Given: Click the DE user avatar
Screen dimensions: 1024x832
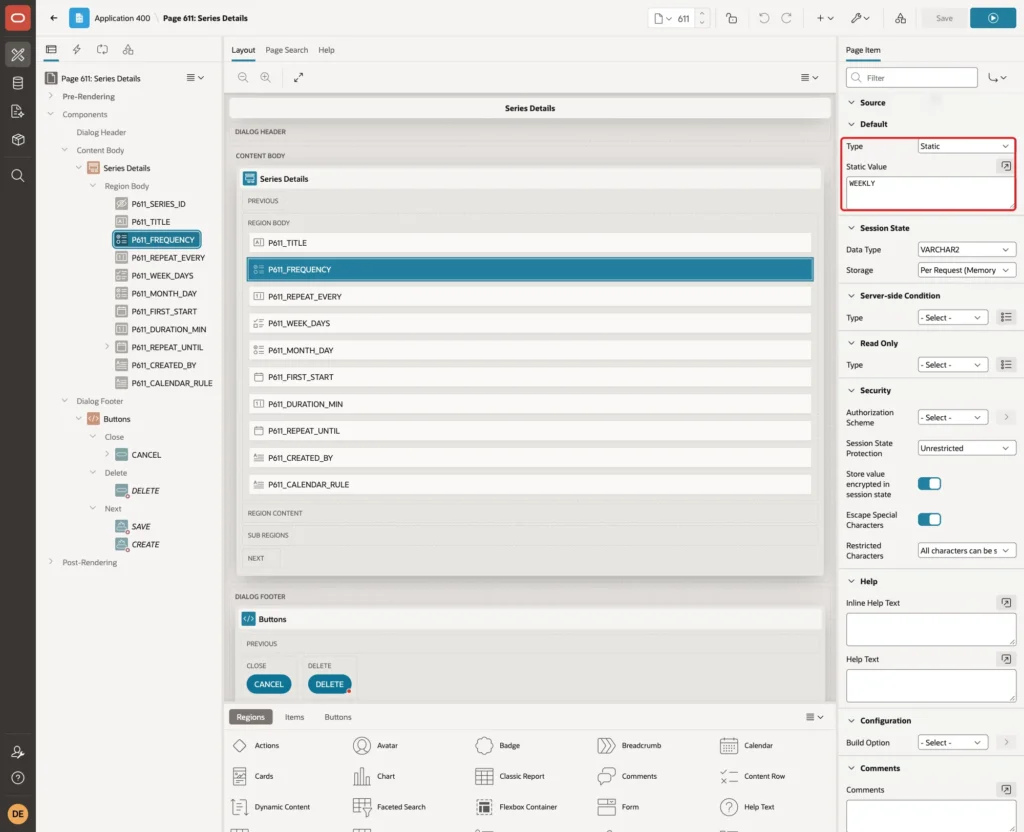Looking at the screenshot, I should (x=18, y=814).
